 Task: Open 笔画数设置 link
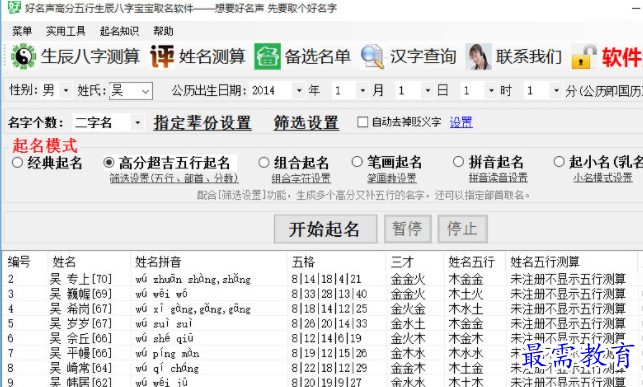(392, 178)
